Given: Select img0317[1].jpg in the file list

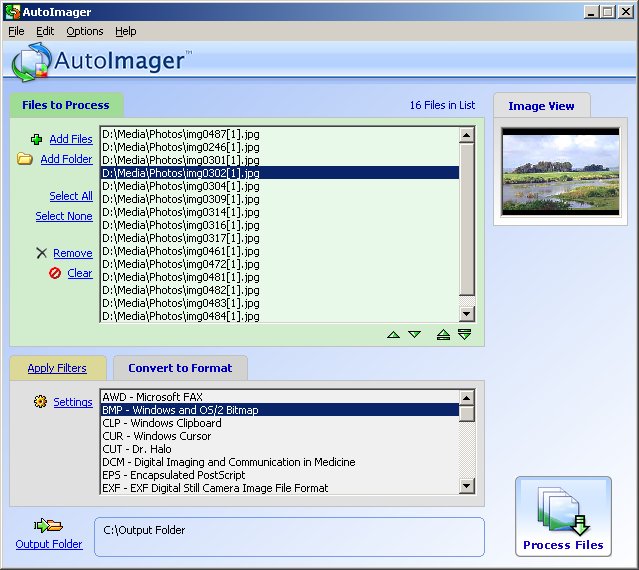Looking at the screenshot, I should (x=280, y=238).
